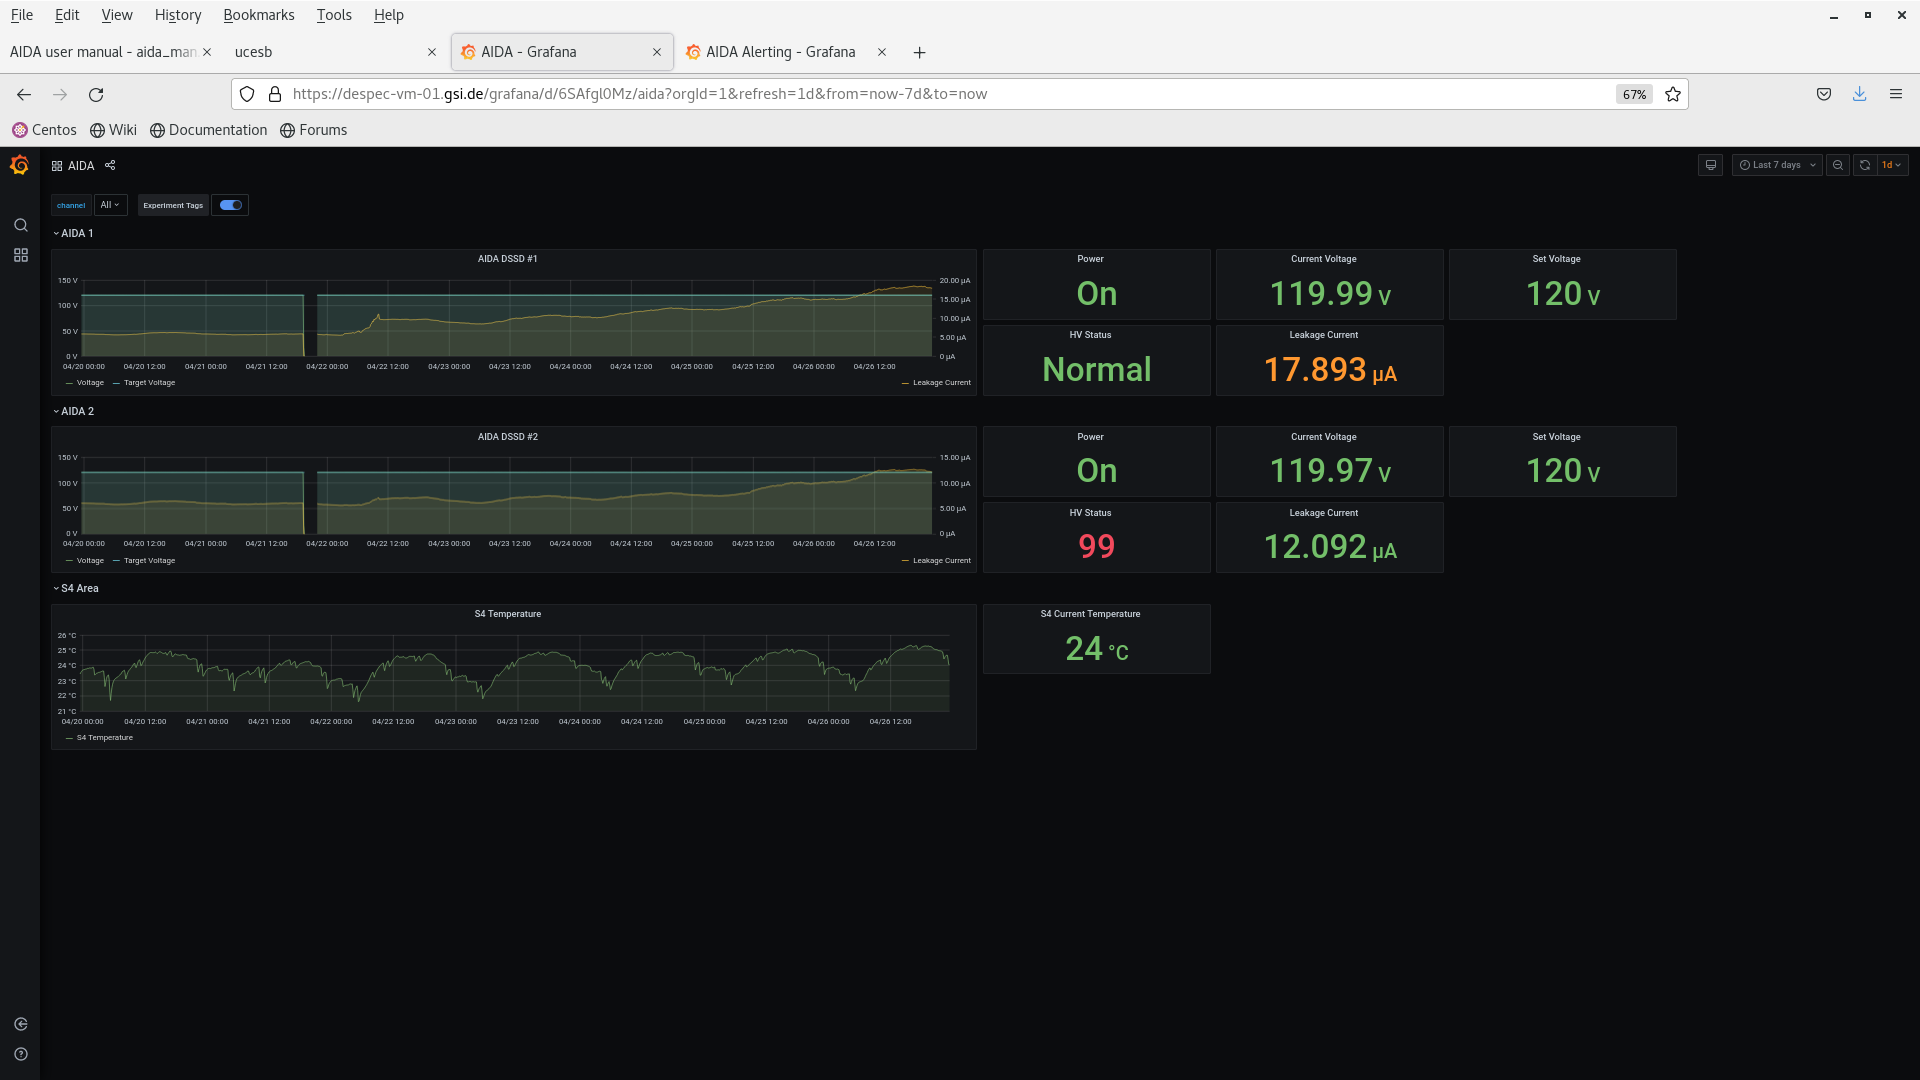The image size is (1920, 1080).
Task: Cycle the view mode with the monitor icon
Action: pos(1711,165)
